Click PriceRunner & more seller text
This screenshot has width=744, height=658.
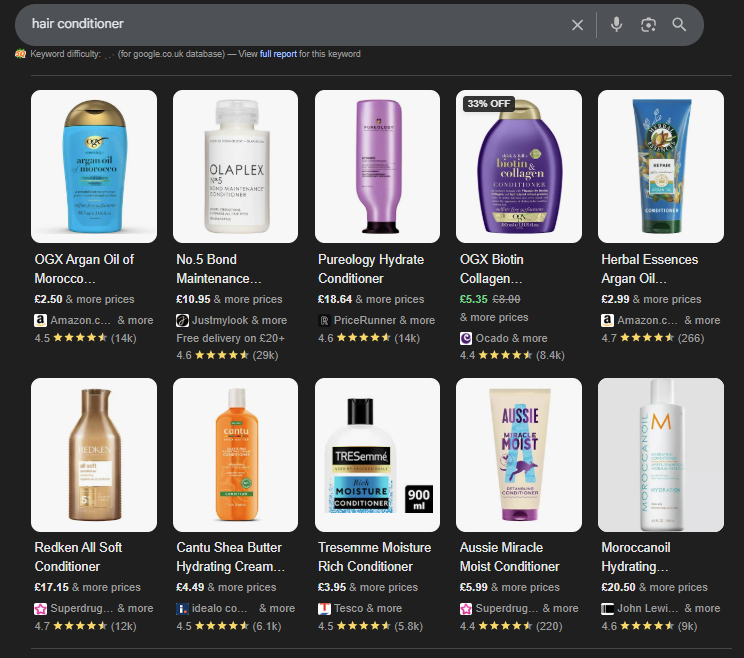(384, 320)
